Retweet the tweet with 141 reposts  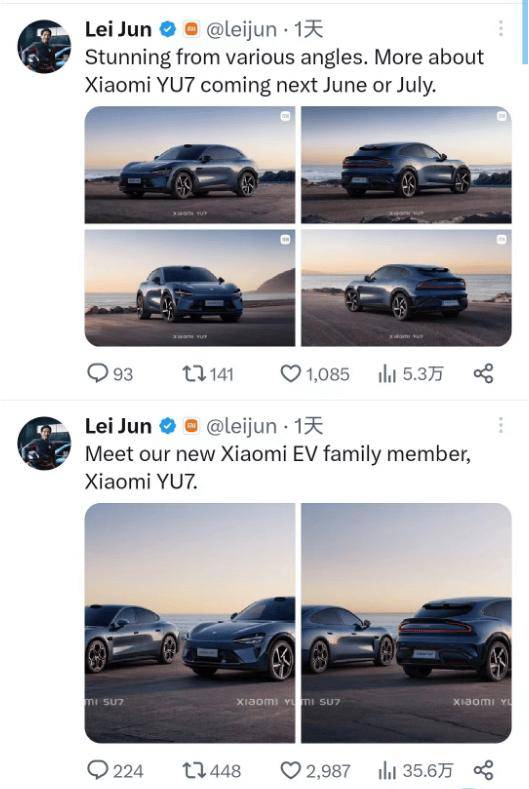(207, 374)
